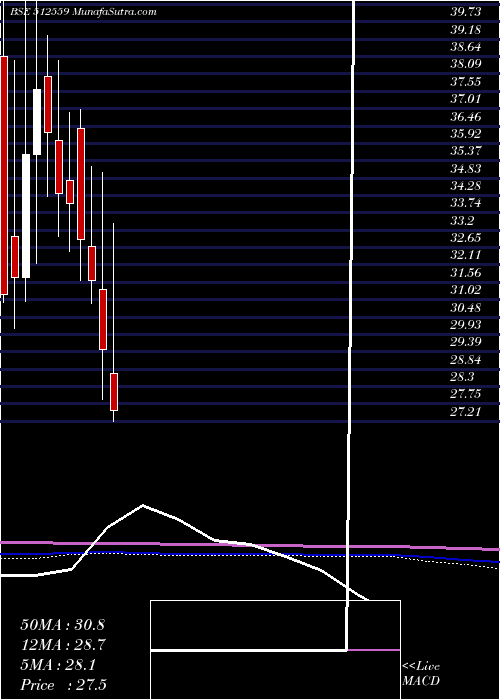Click the 29.39 price axis label
Screen dimensions: 500x700
(x=466, y=342)
